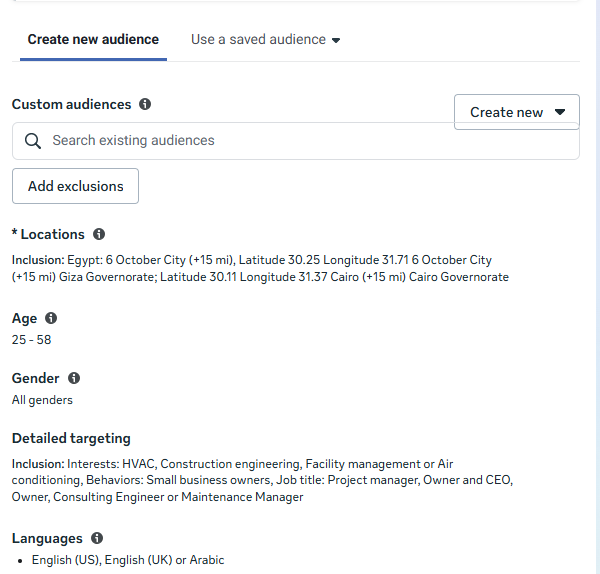
Task: Click the Custom audiences info icon
Action: (145, 104)
